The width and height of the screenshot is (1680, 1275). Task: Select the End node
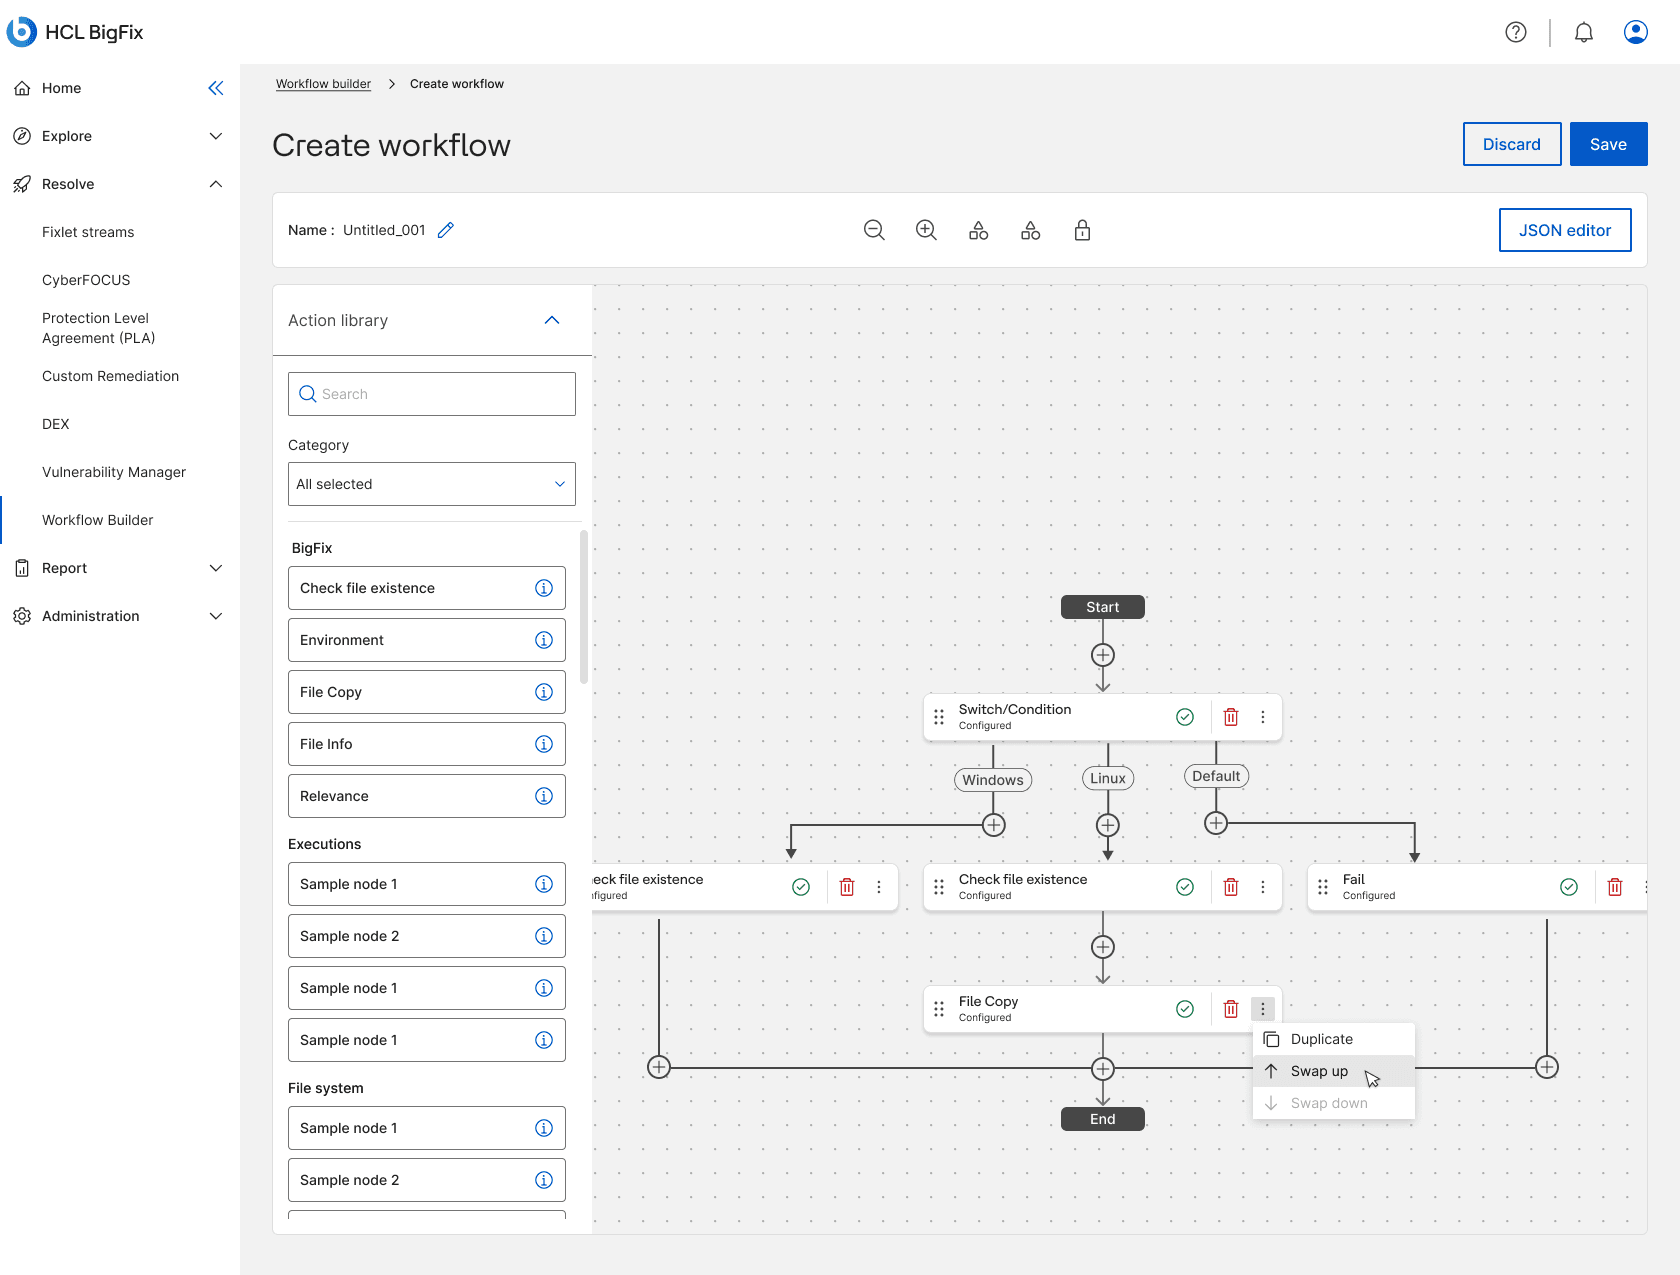[x=1103, y=1119]
